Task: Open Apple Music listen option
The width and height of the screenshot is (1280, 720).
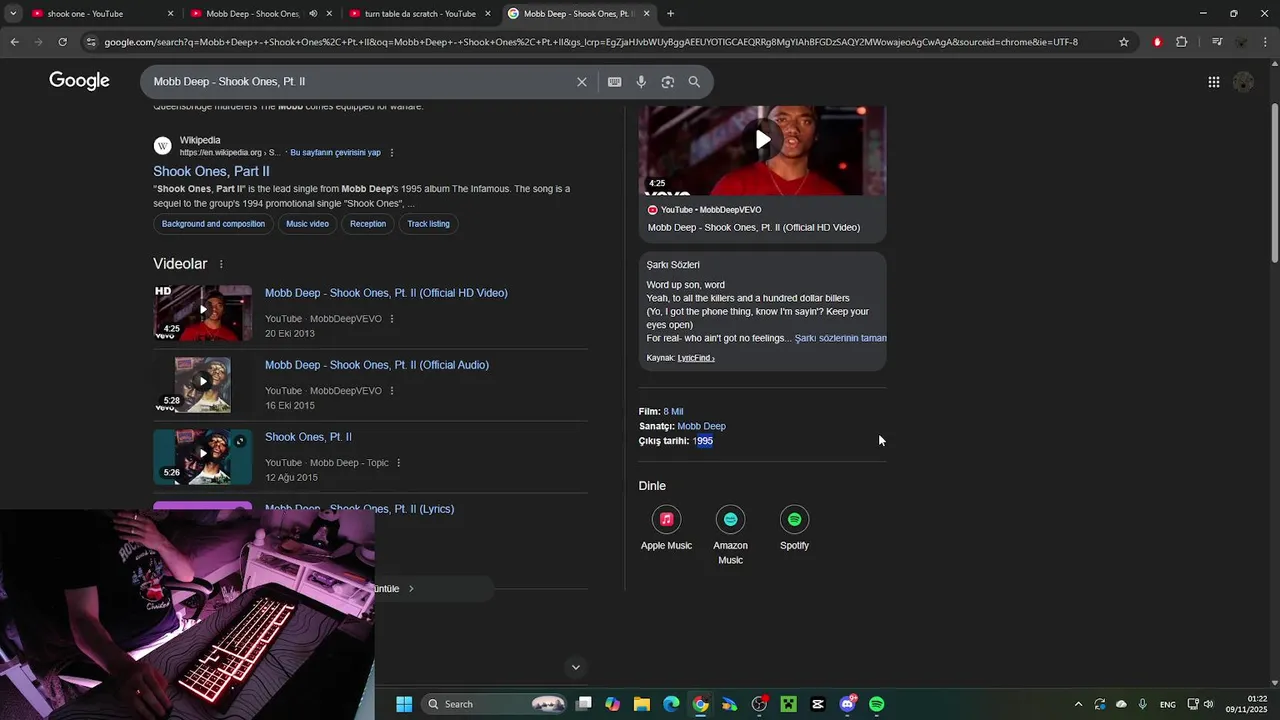Action: tap(666, 529)
